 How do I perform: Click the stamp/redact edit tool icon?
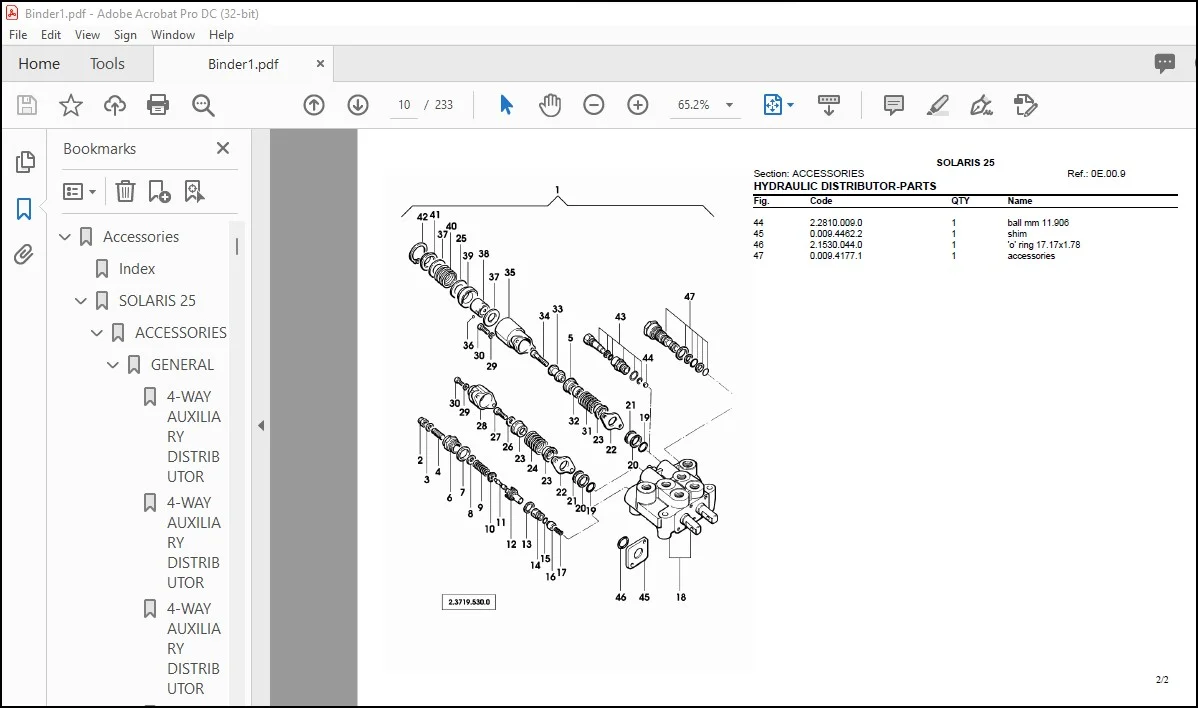pos(1025,105)
